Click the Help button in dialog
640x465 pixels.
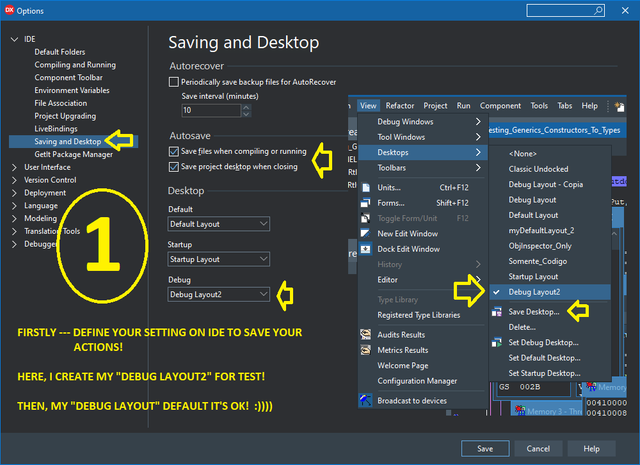(x=591, y=449)
